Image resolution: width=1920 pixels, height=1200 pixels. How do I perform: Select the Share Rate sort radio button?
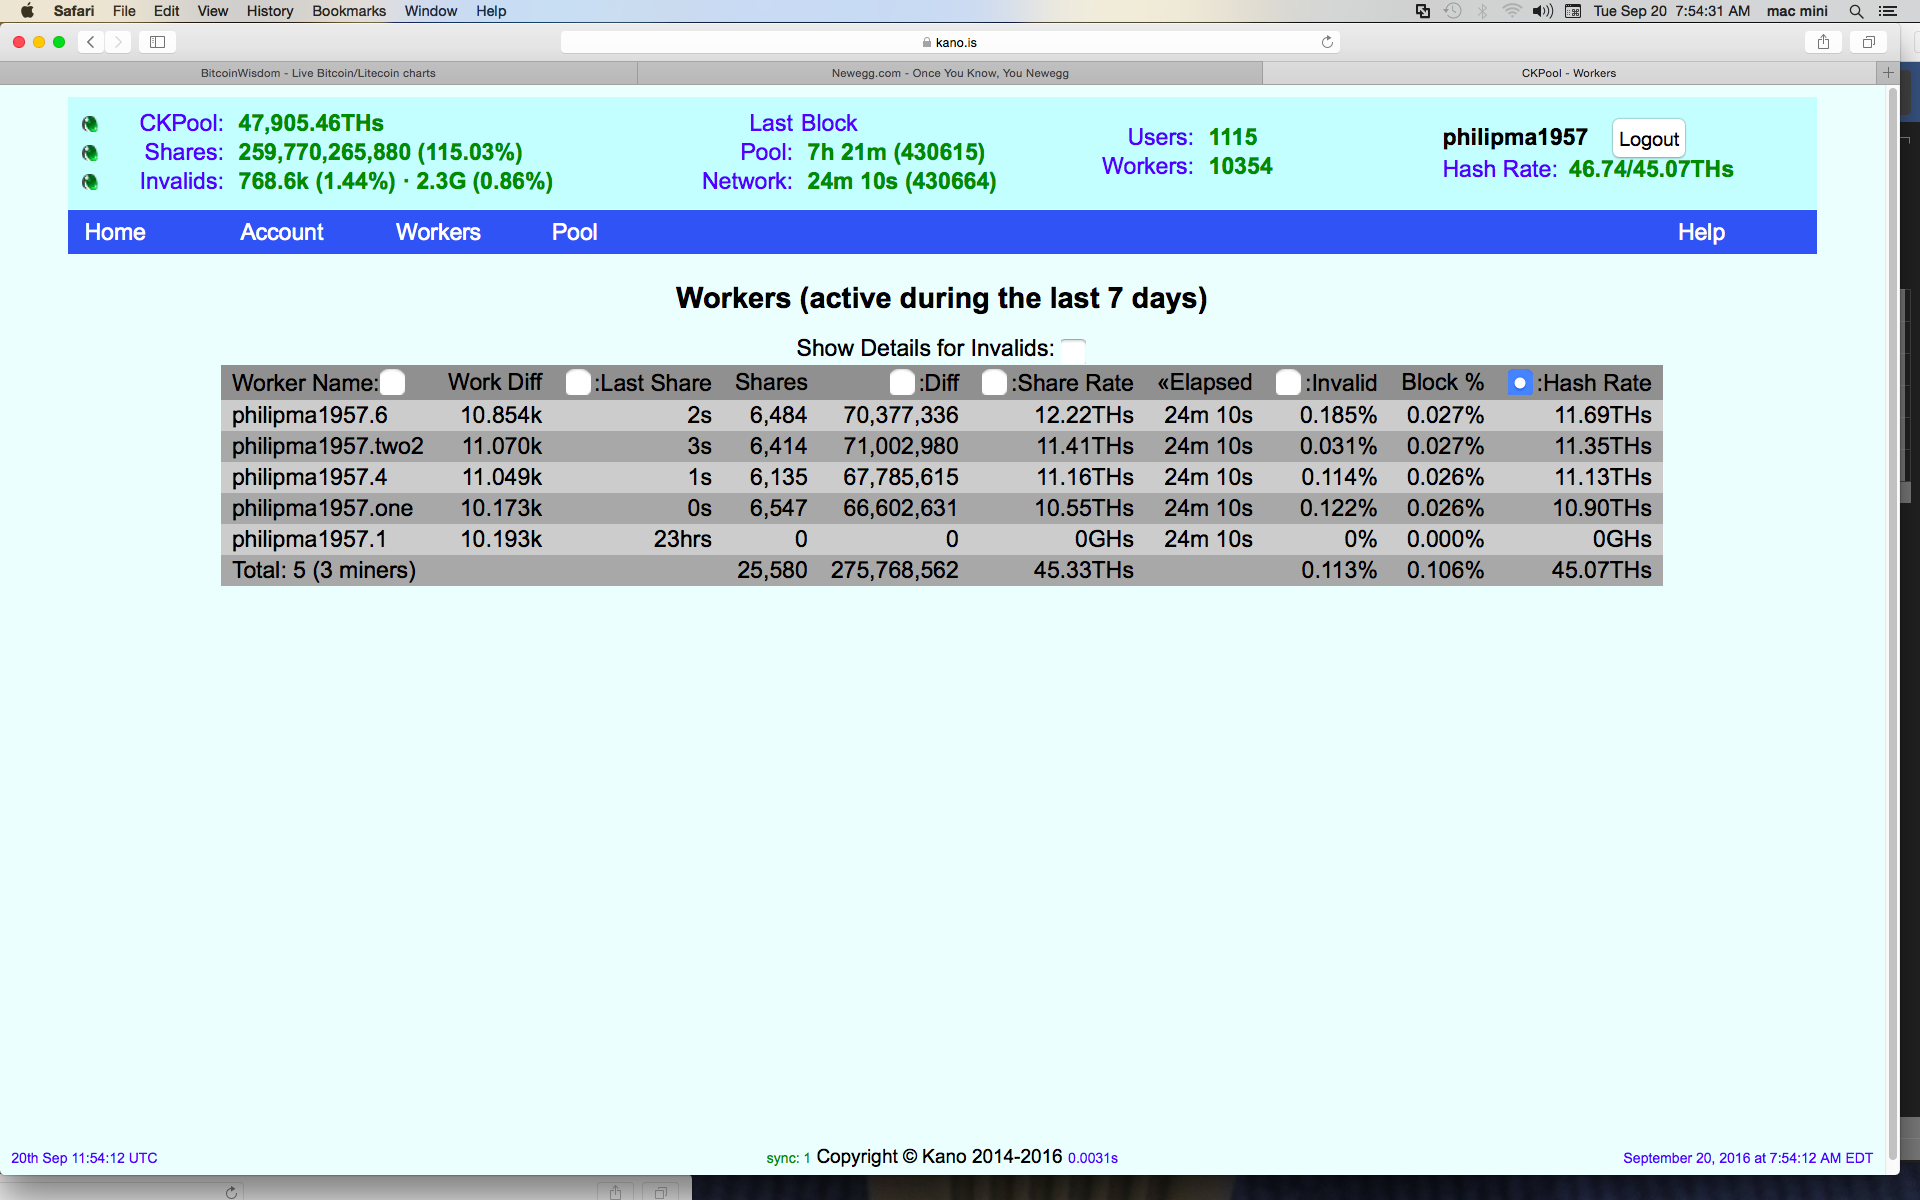click(x=994, y=383)
